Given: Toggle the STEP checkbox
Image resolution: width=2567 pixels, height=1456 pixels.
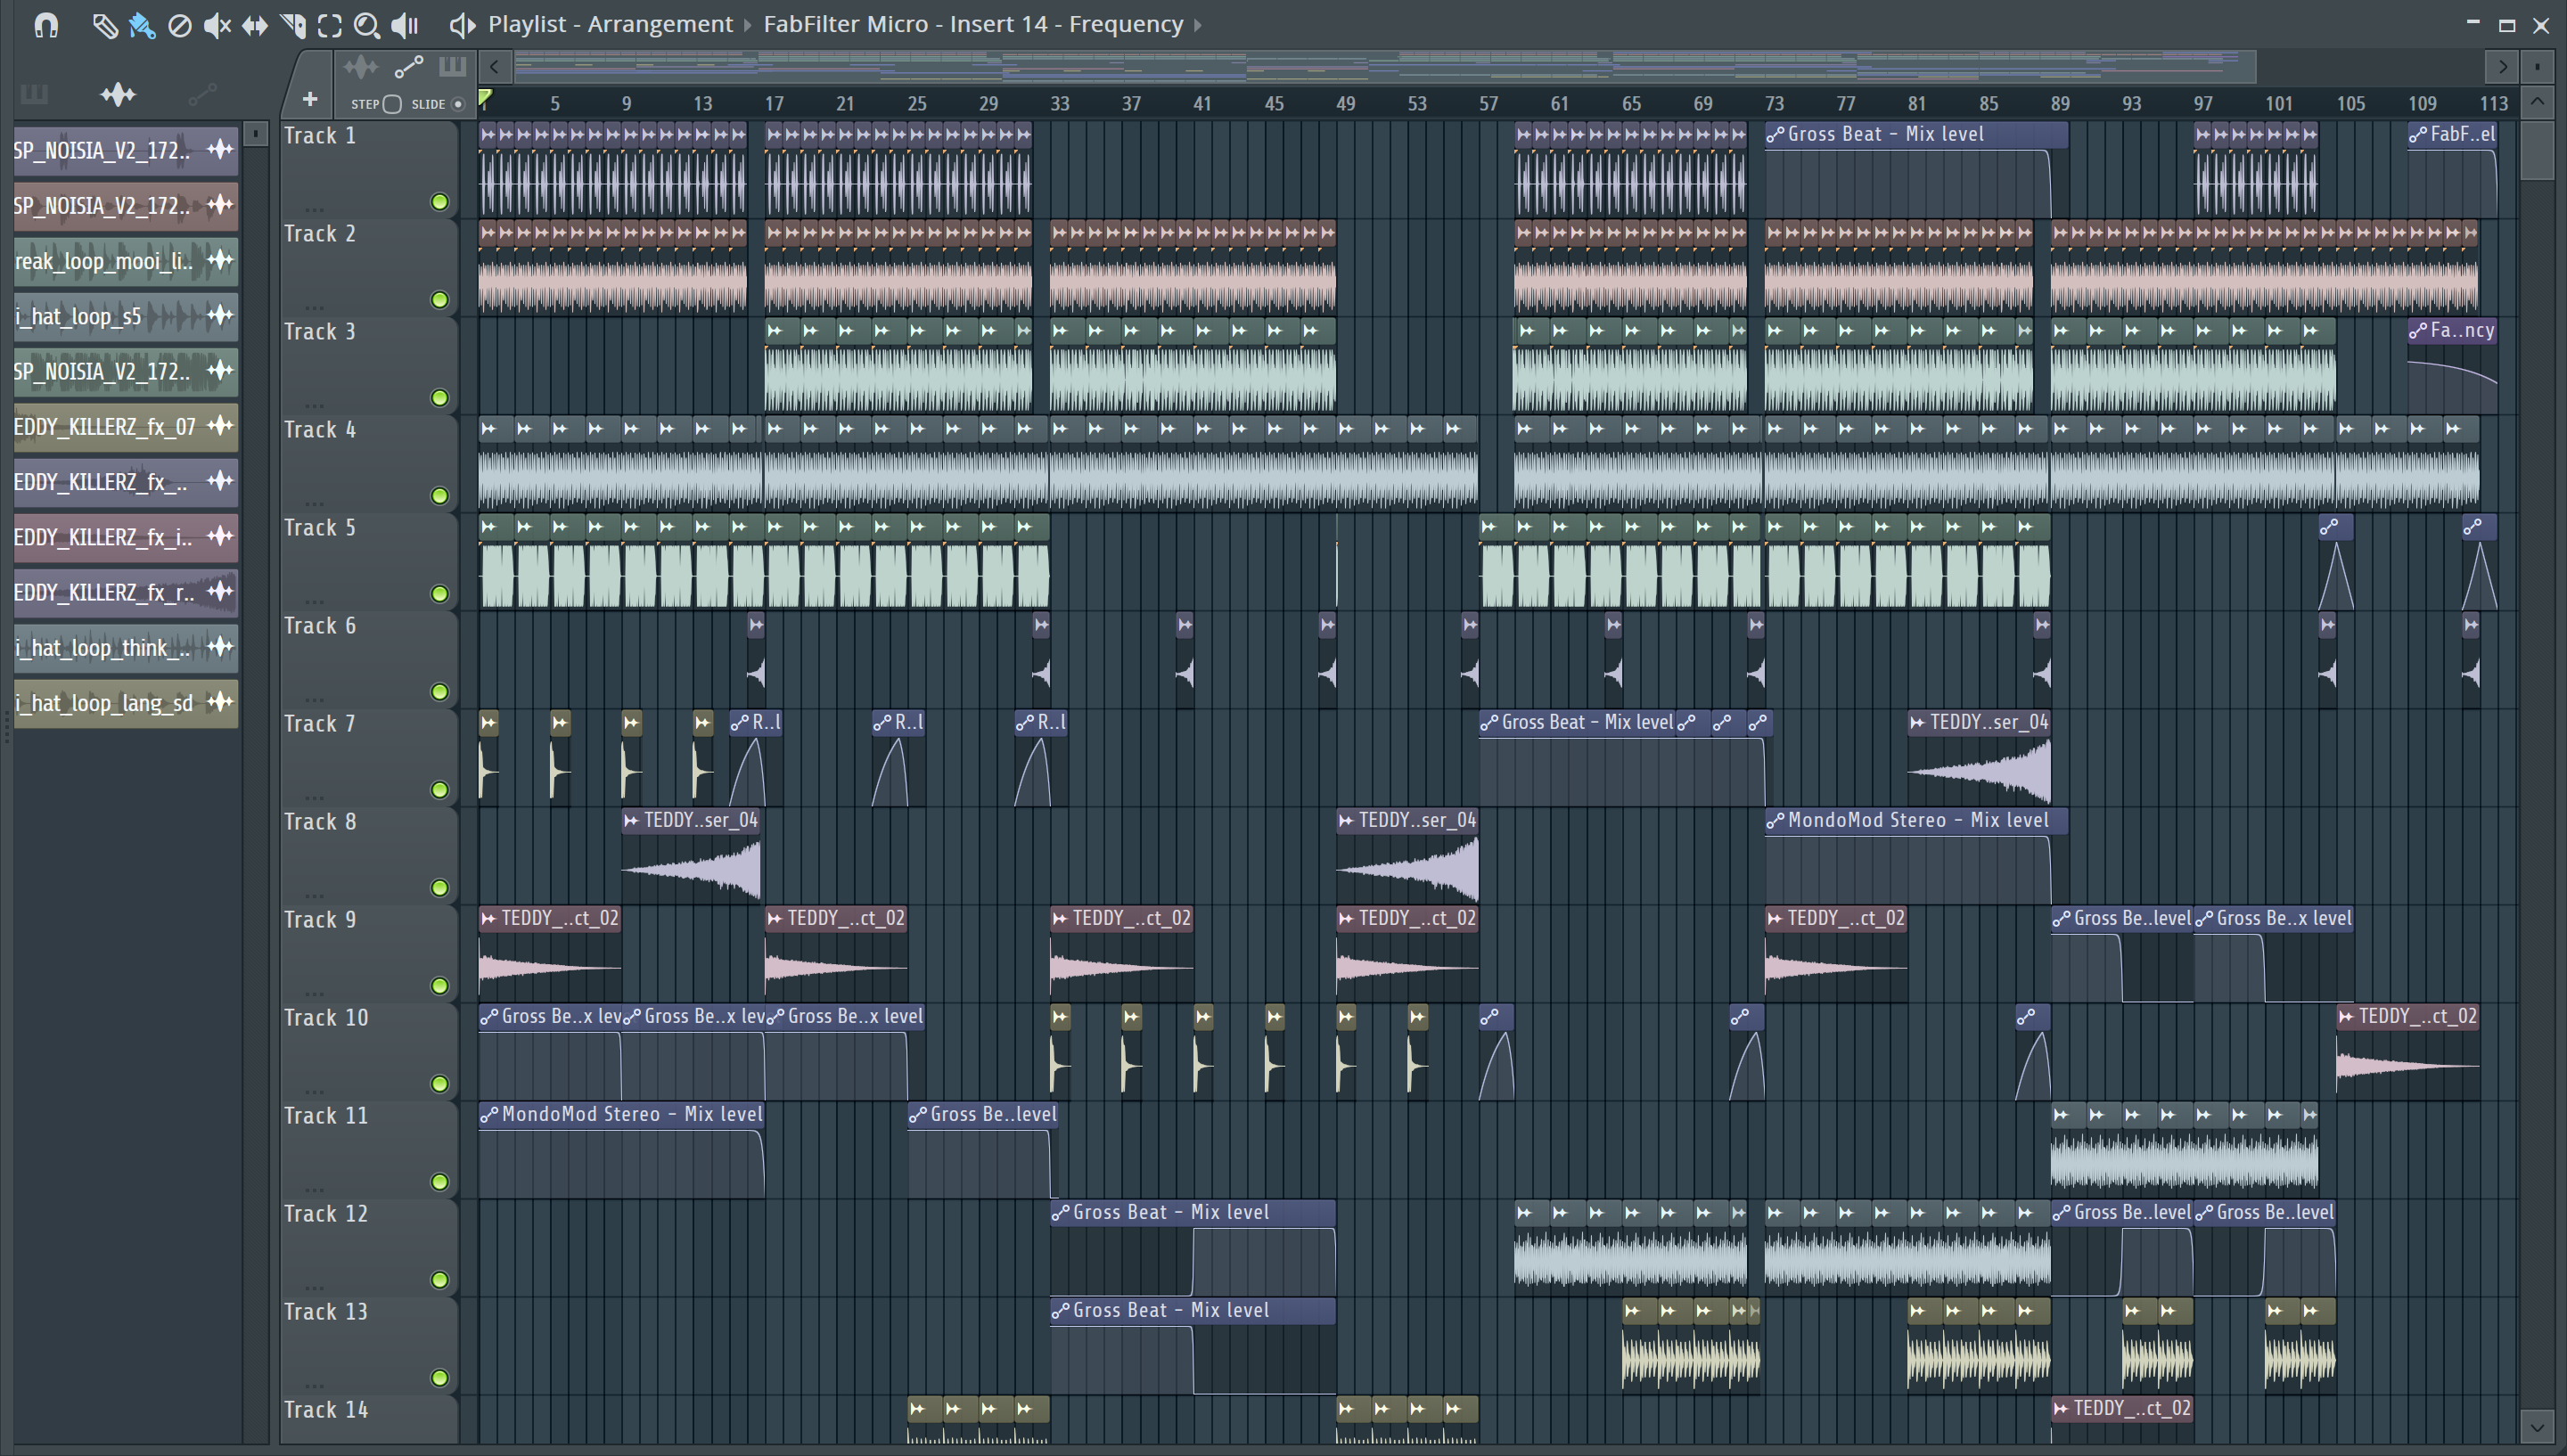Looking at the screenshot, I should (392, 104).
